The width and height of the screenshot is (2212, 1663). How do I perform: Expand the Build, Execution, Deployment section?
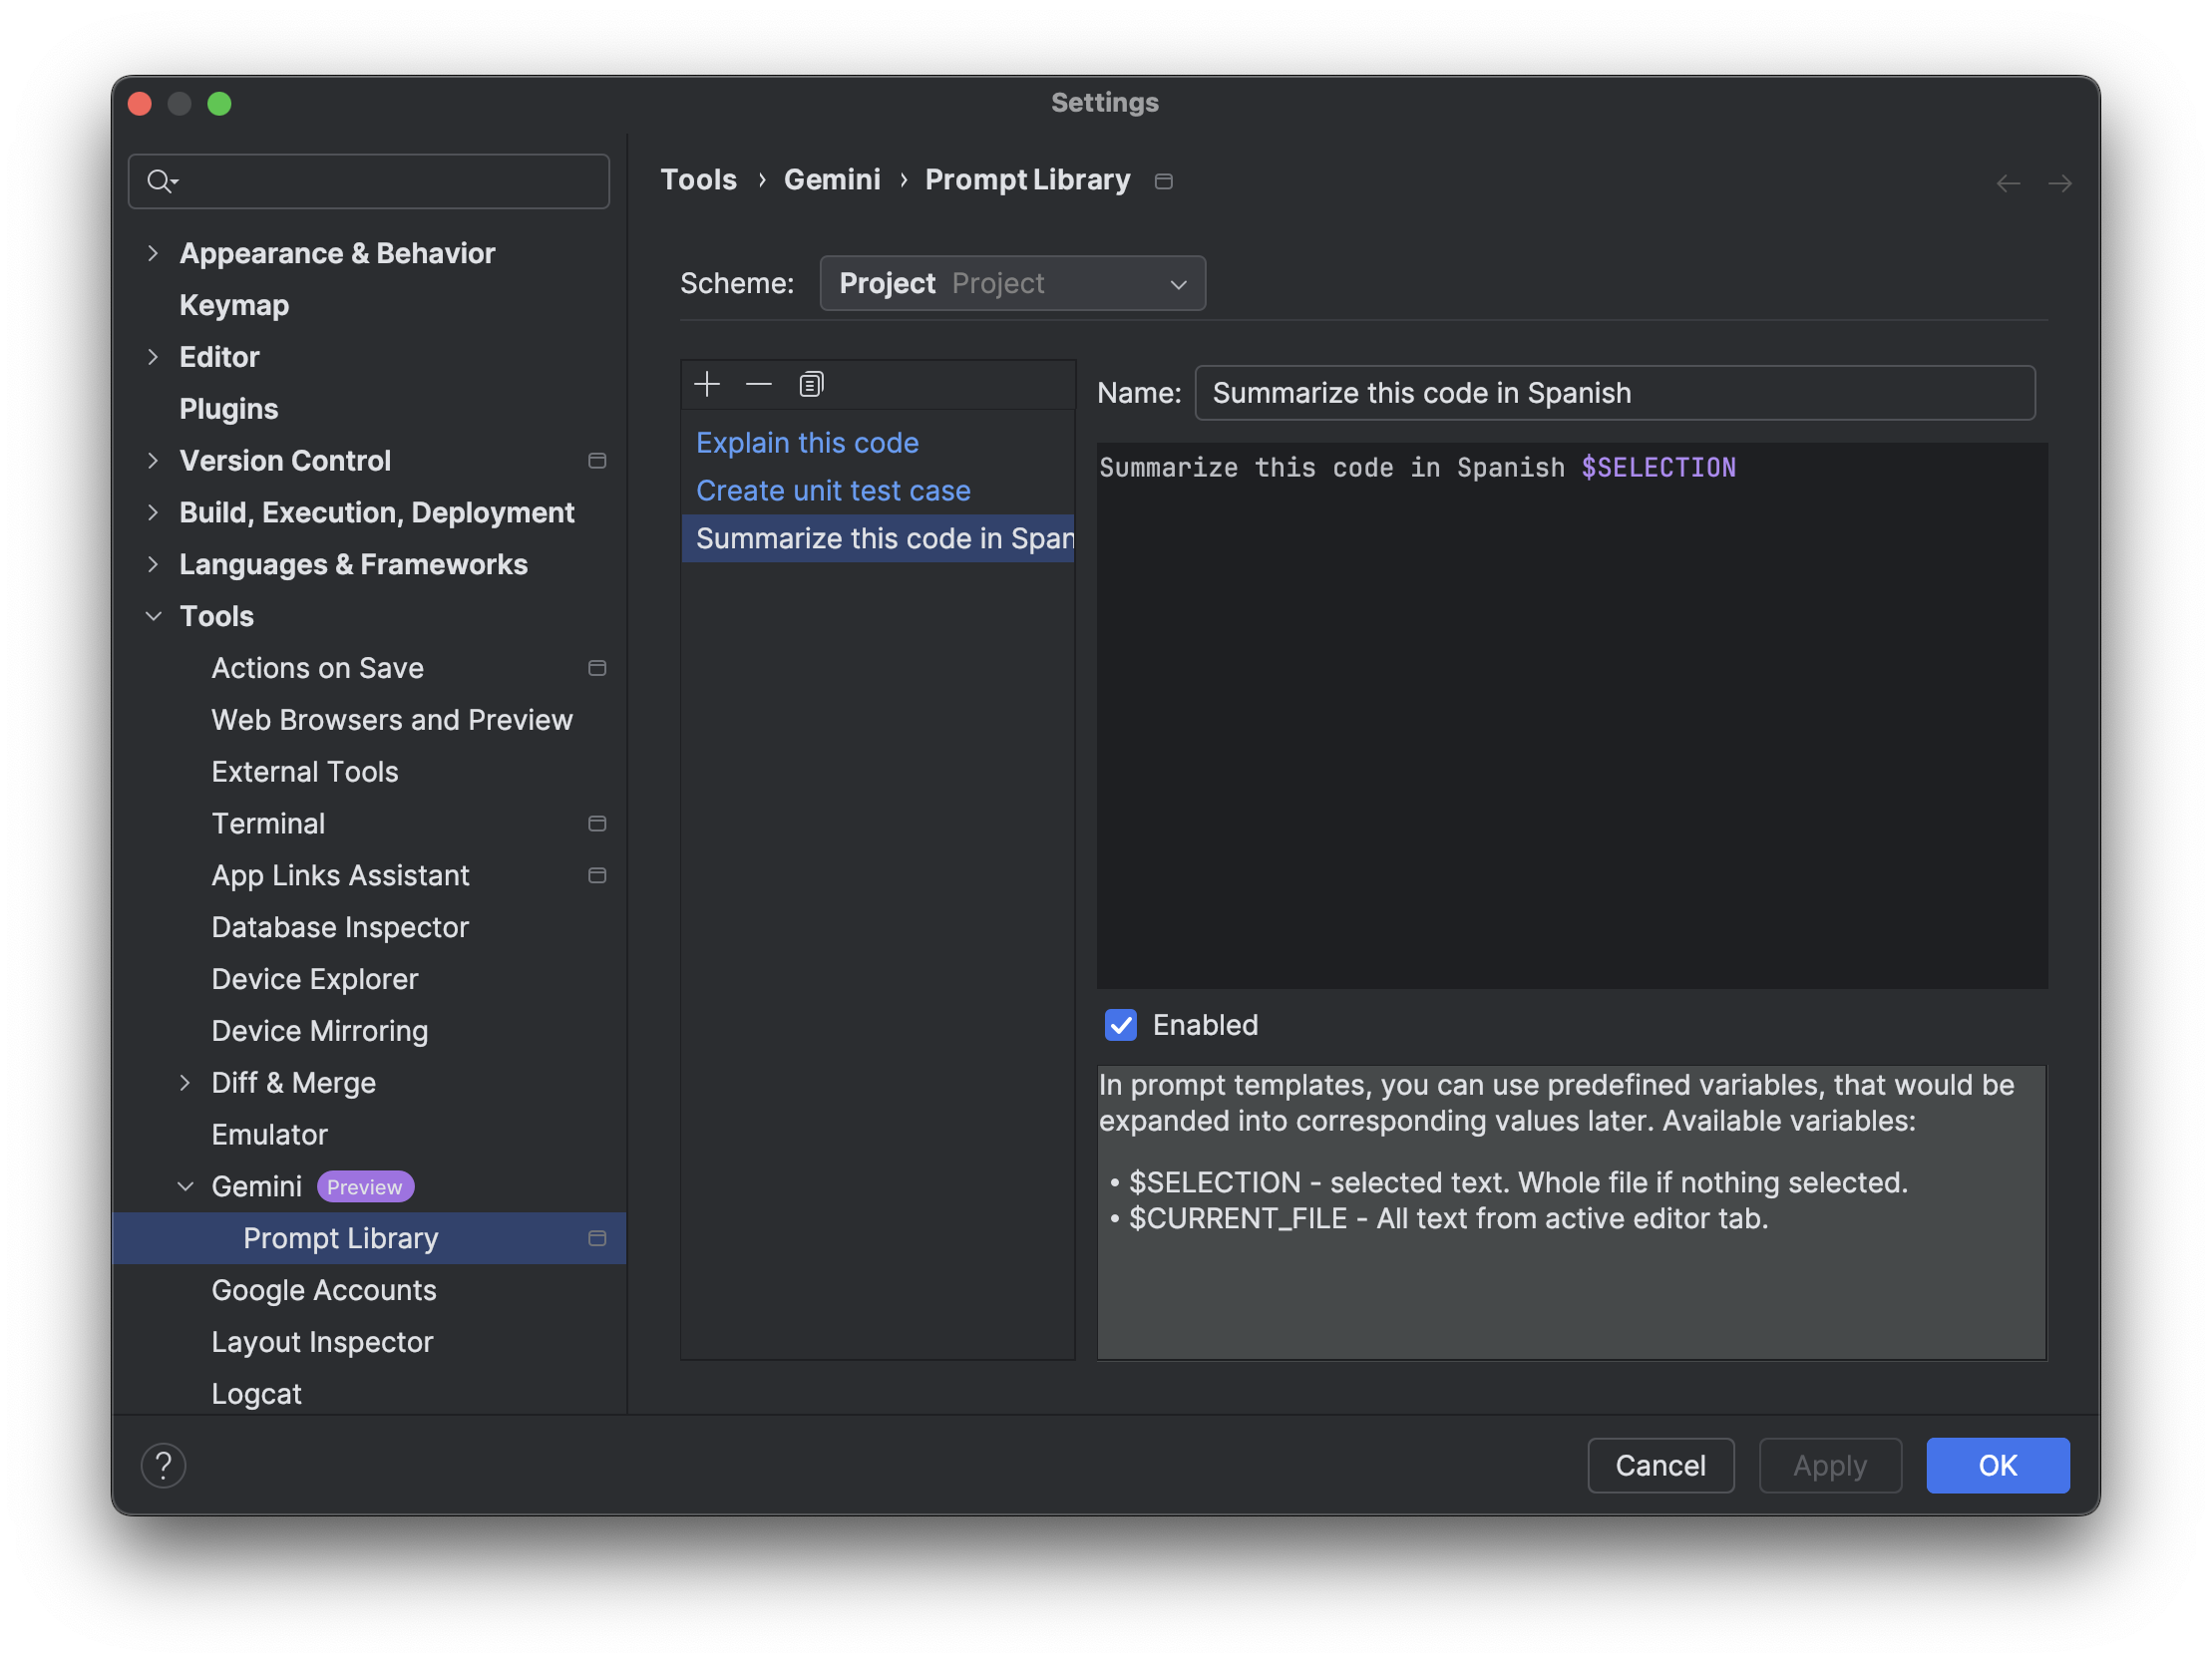pos(152,511)
